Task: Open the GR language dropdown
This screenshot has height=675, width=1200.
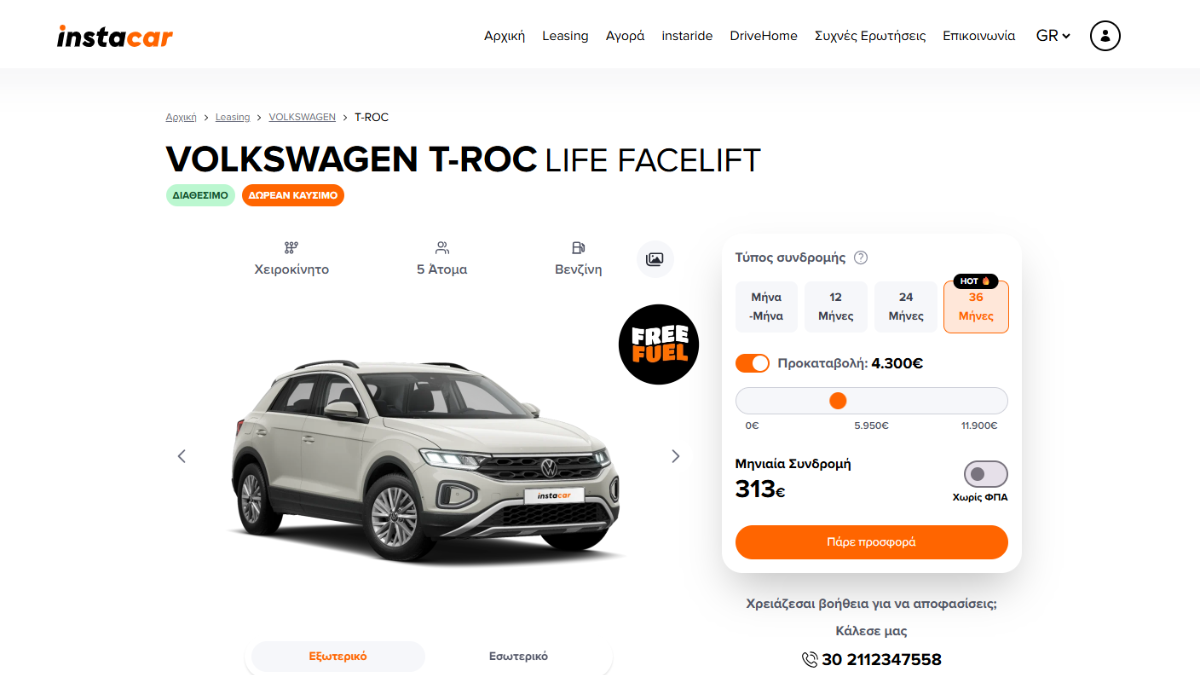Action: pos(1053,36)
